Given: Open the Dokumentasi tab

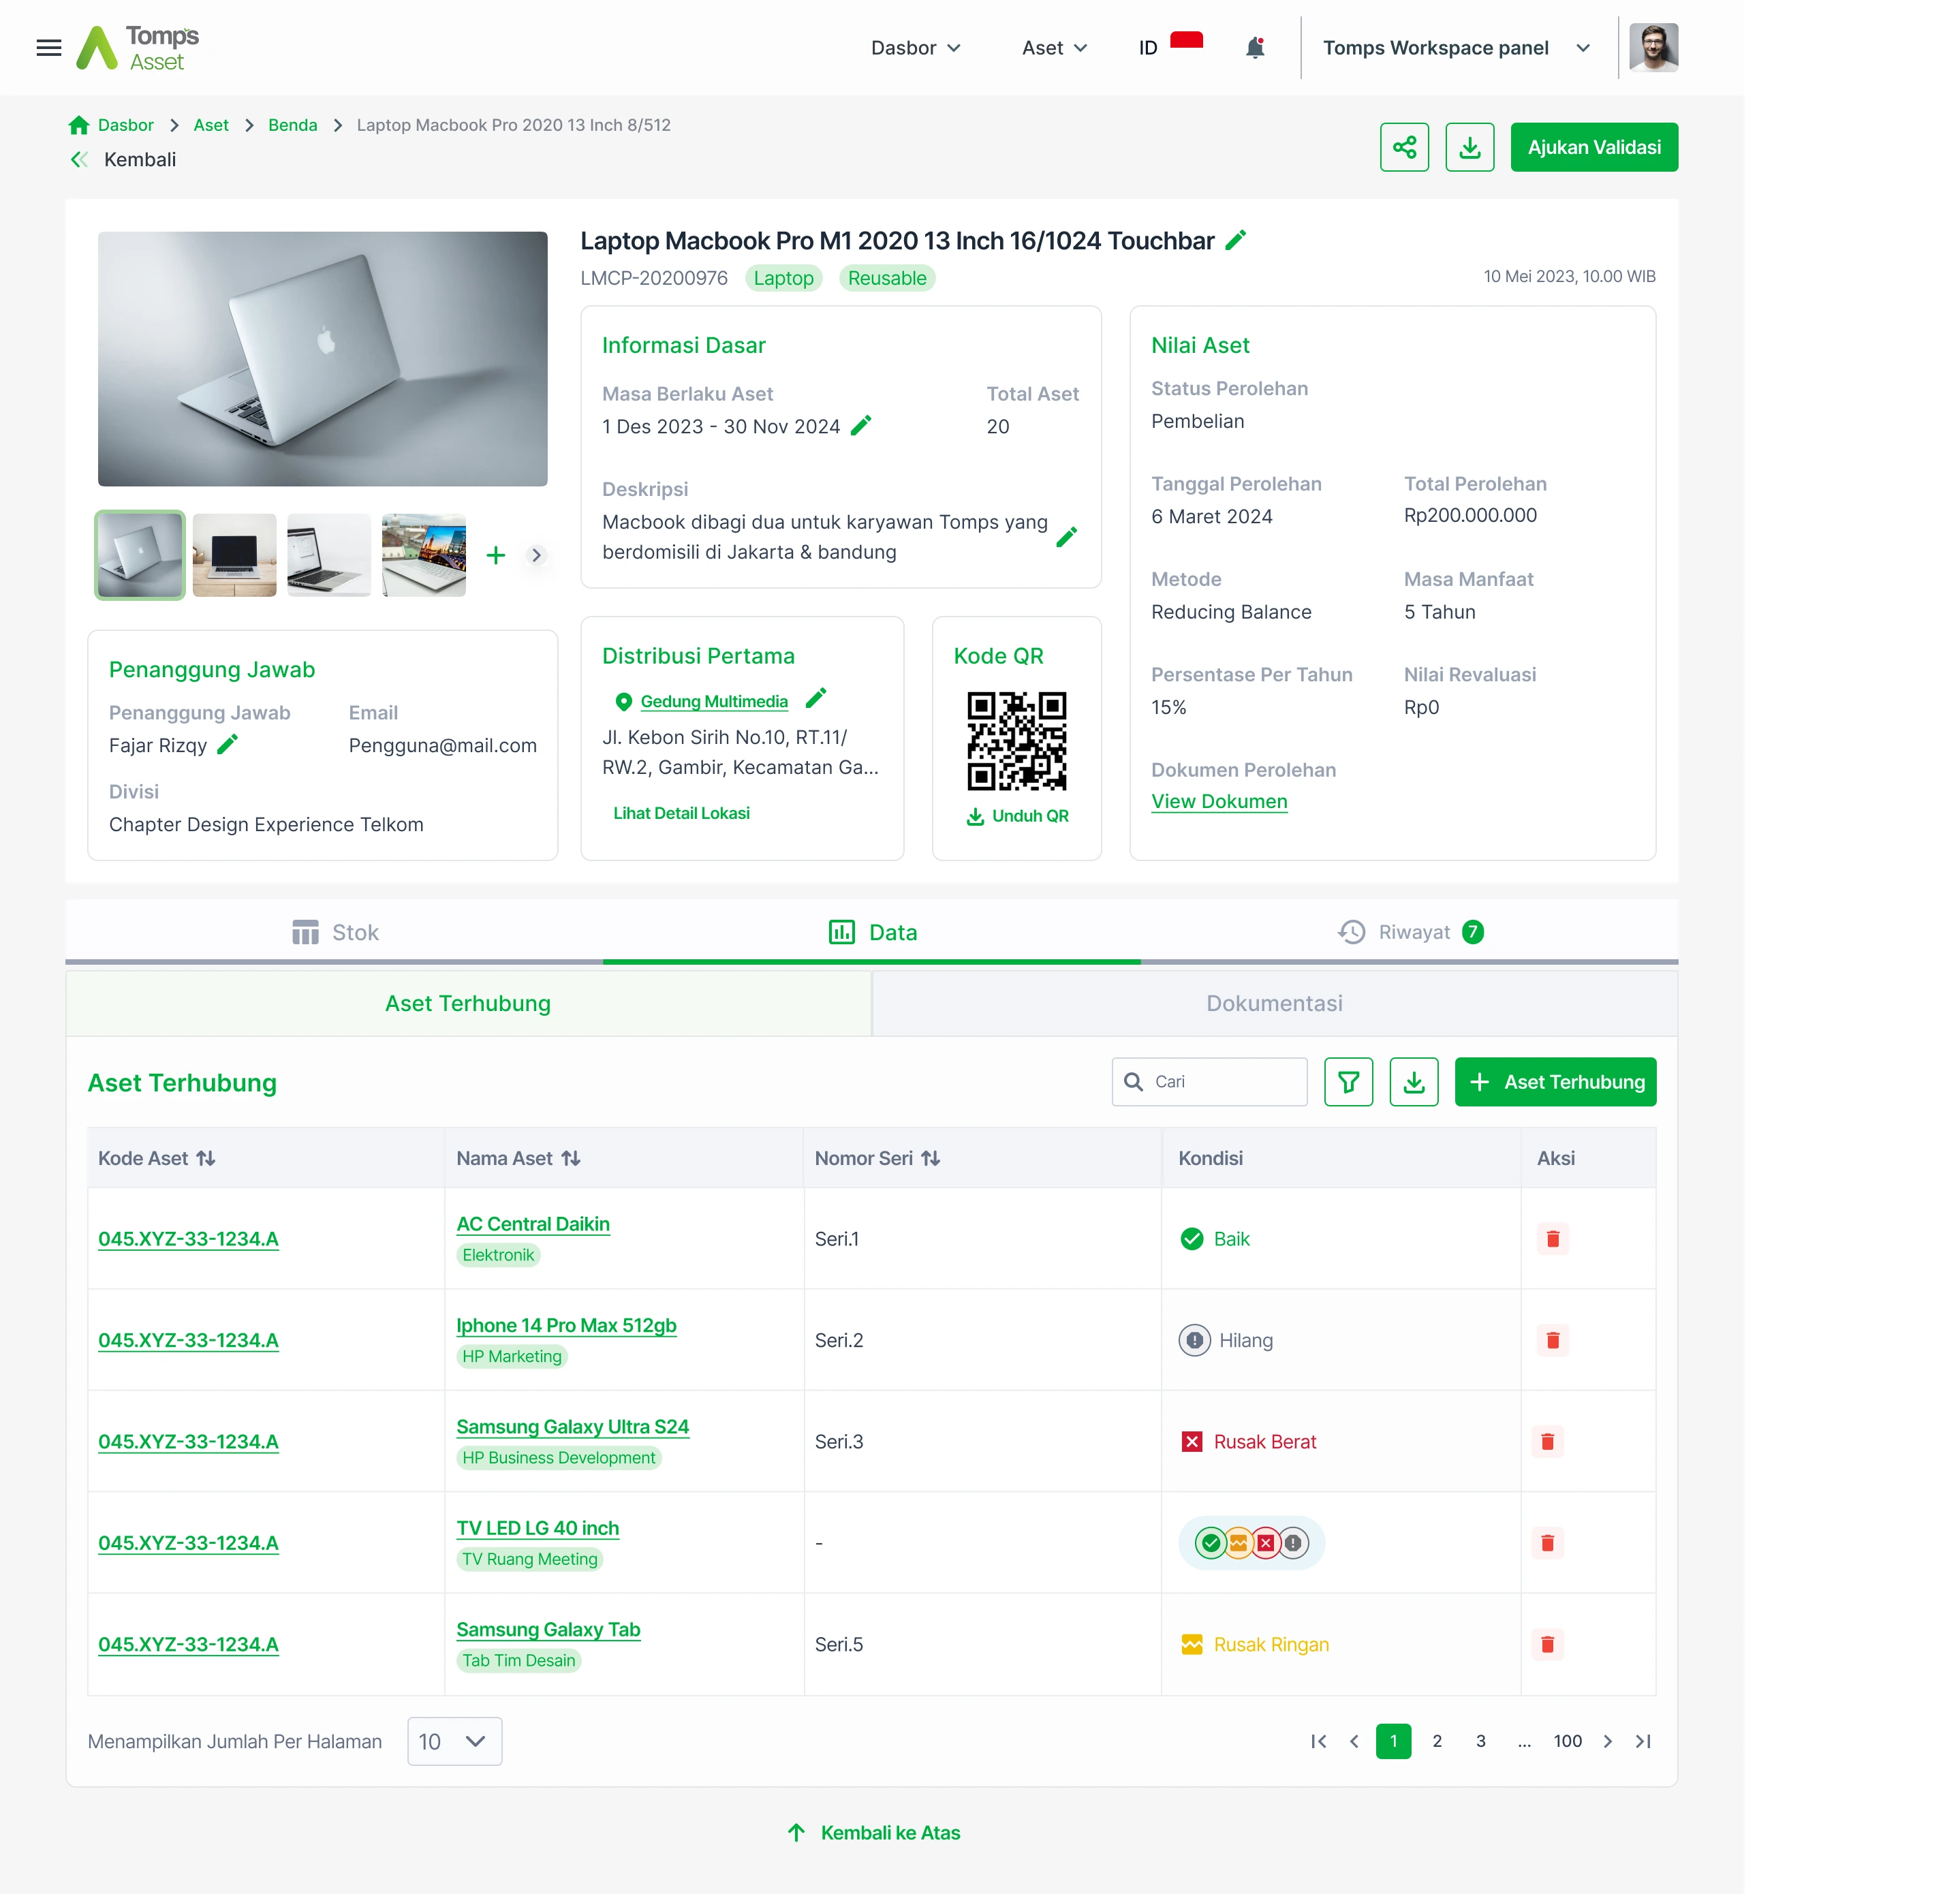Looking at the screenshot, I should [x=1274, y=1003].
